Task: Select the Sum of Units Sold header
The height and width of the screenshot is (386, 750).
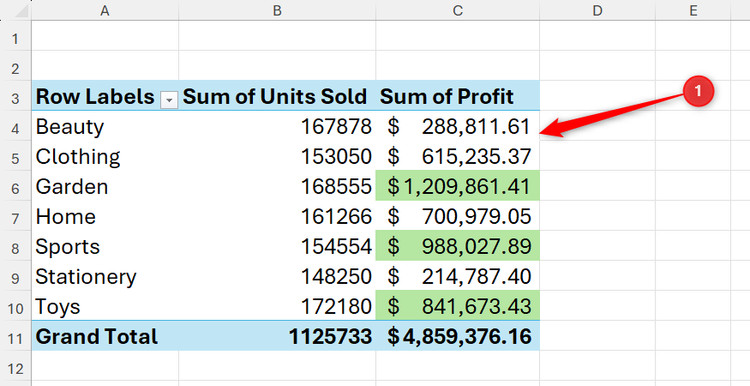Action: pos(277,96)
